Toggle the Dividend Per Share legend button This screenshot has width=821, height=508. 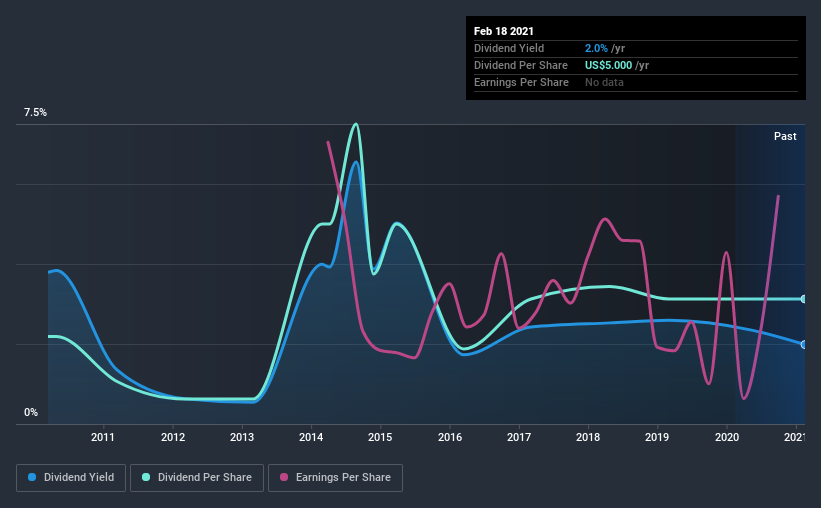(197, 478)
